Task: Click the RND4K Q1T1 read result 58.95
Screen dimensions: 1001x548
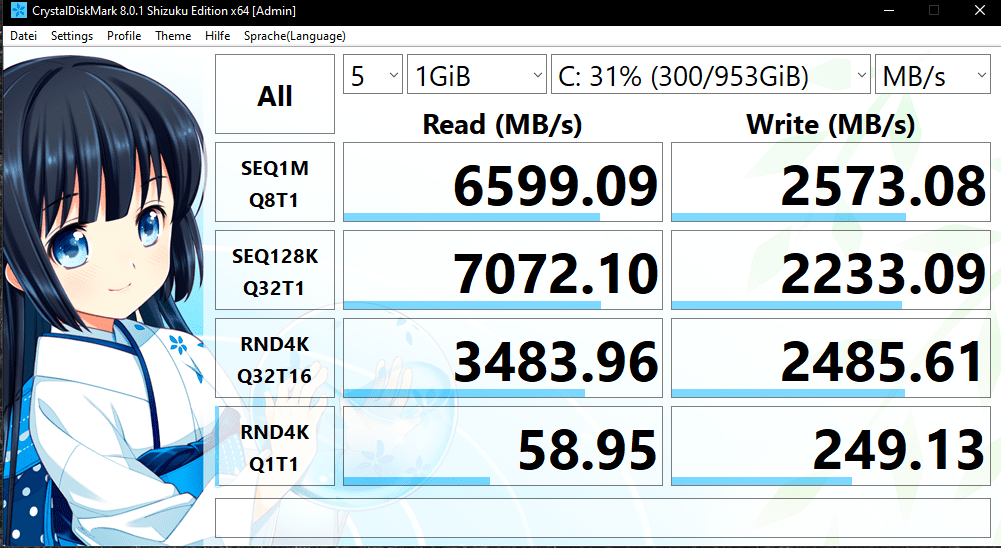Action: click(503, 446)
